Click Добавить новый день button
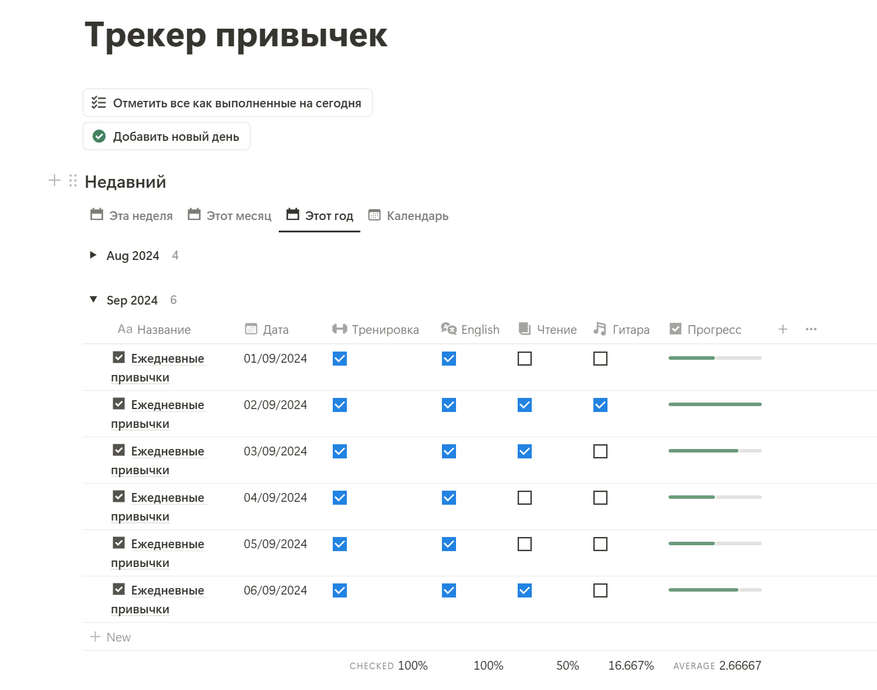 pyautogui.click(x=167, y=136)
